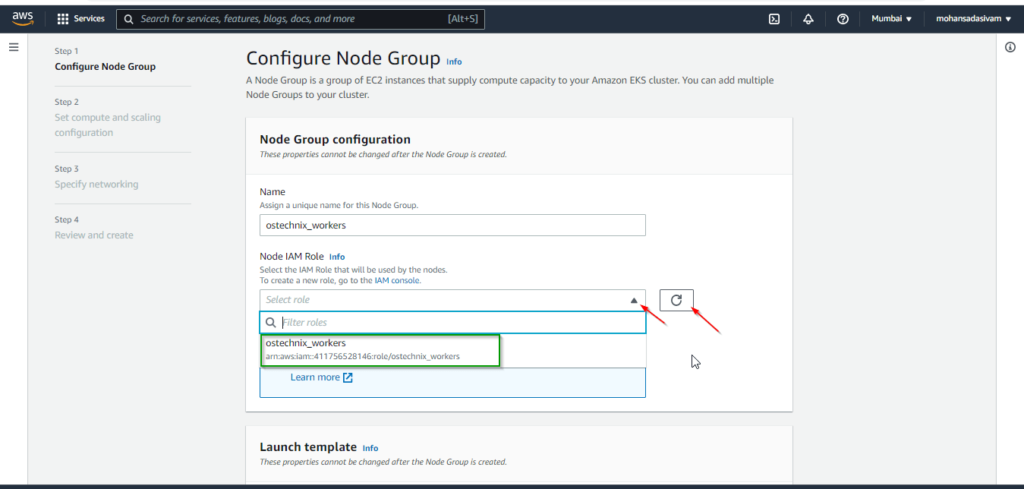Select the Review and create step
The height and width of the screenshot is (489, 1024).
[94, 235]
